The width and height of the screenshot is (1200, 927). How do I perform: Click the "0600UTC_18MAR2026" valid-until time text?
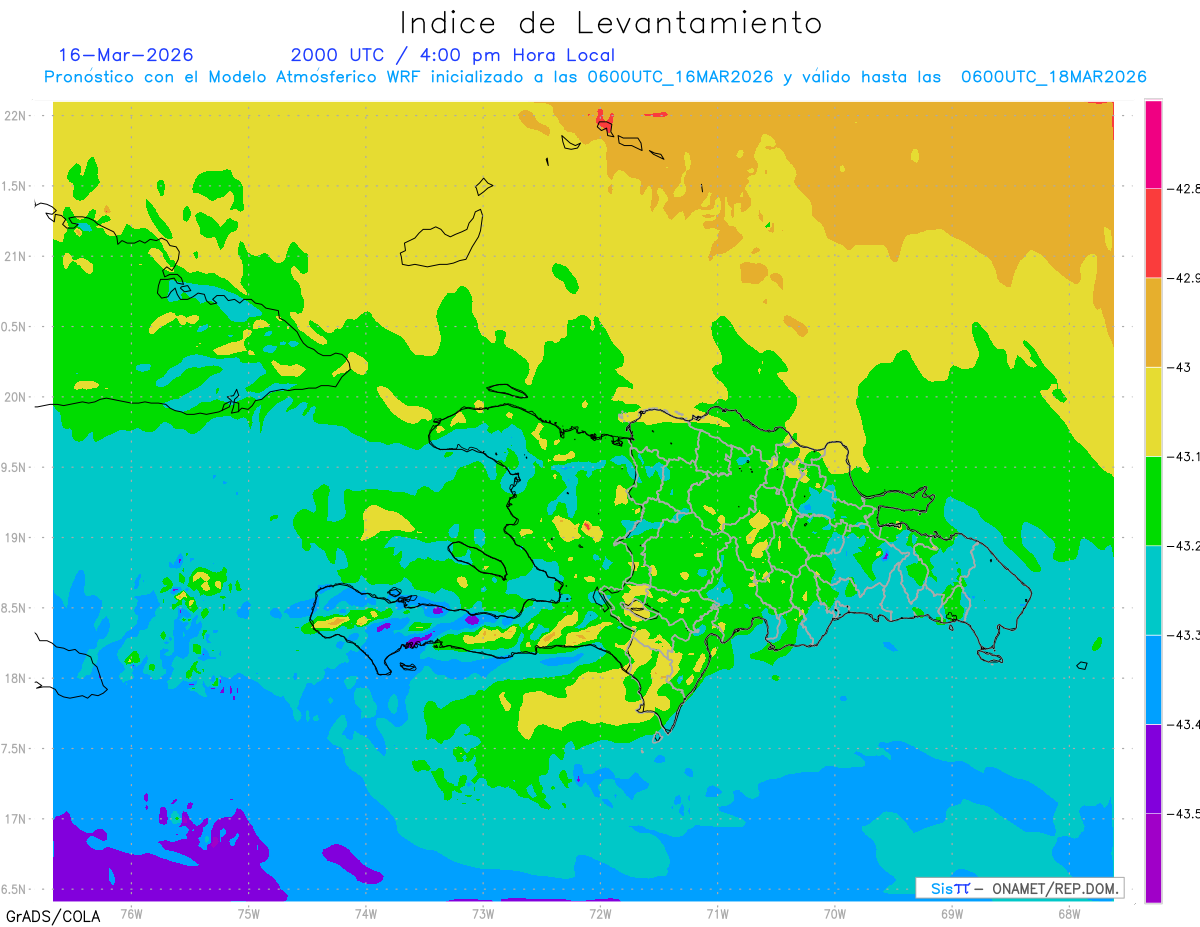pos(1053,77)
